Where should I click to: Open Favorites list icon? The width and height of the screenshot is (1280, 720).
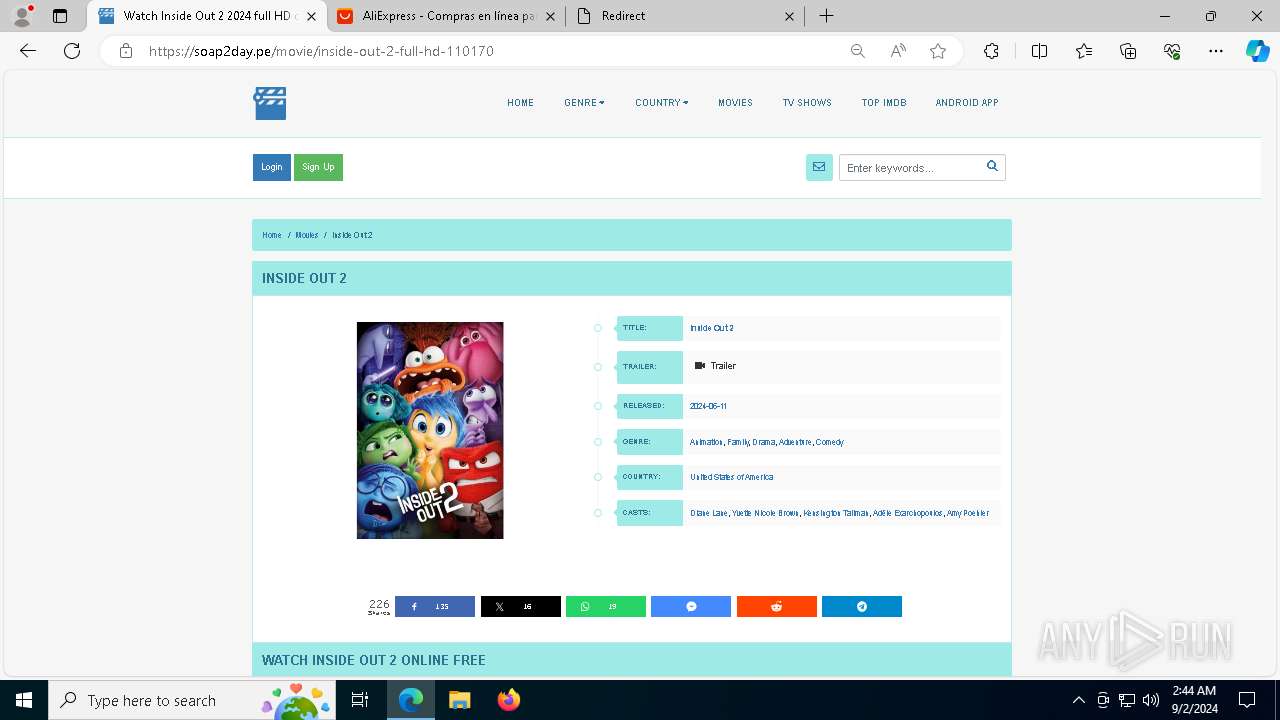point(1084,51)
